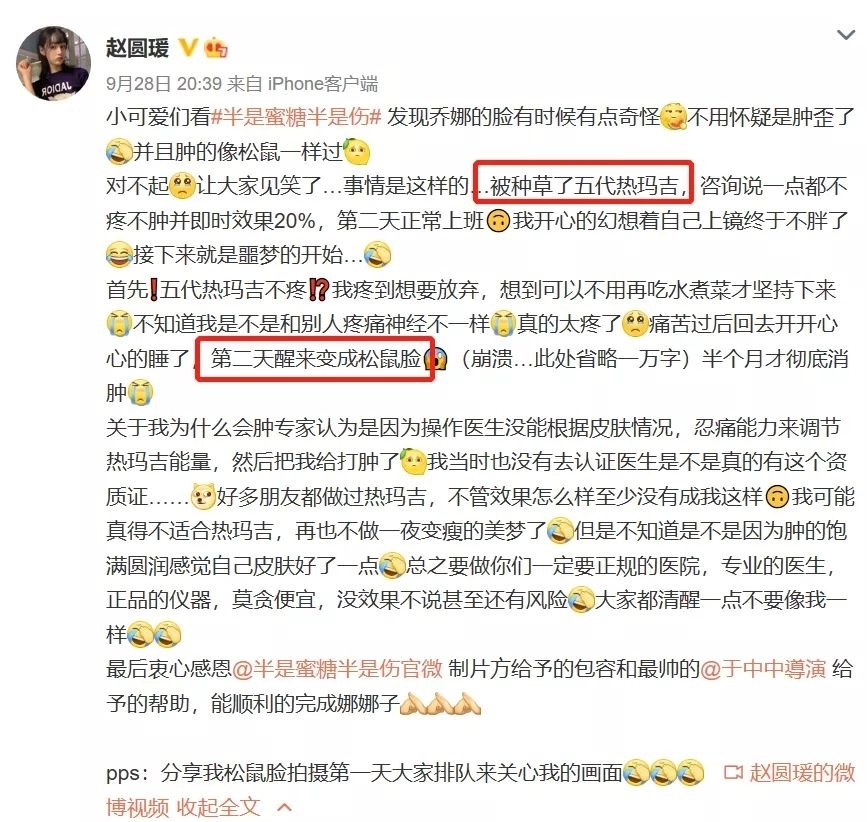867x822 pixels.
Task: Click the red exclamation mark emoji
Action: coord(154,290)
